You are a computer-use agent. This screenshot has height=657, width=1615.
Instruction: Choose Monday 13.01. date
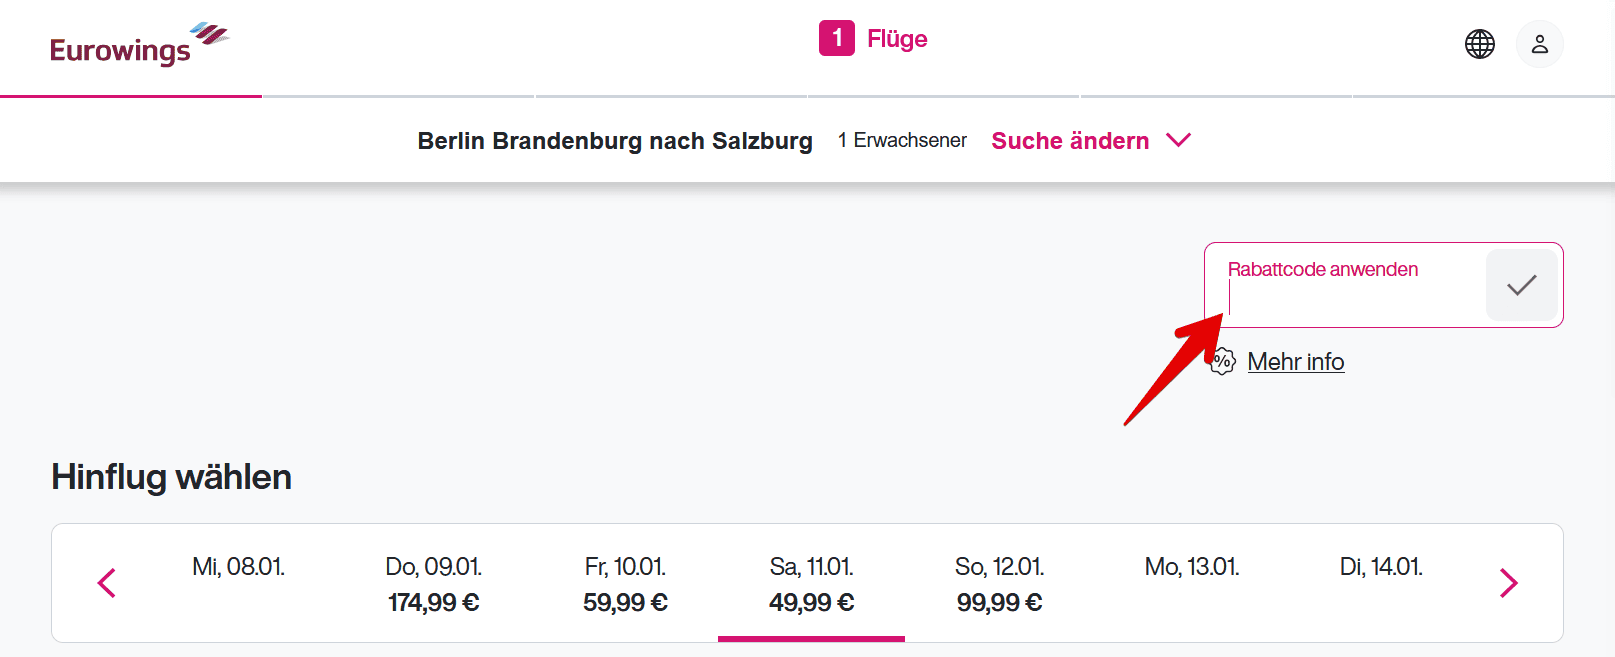pos(1191,567)
